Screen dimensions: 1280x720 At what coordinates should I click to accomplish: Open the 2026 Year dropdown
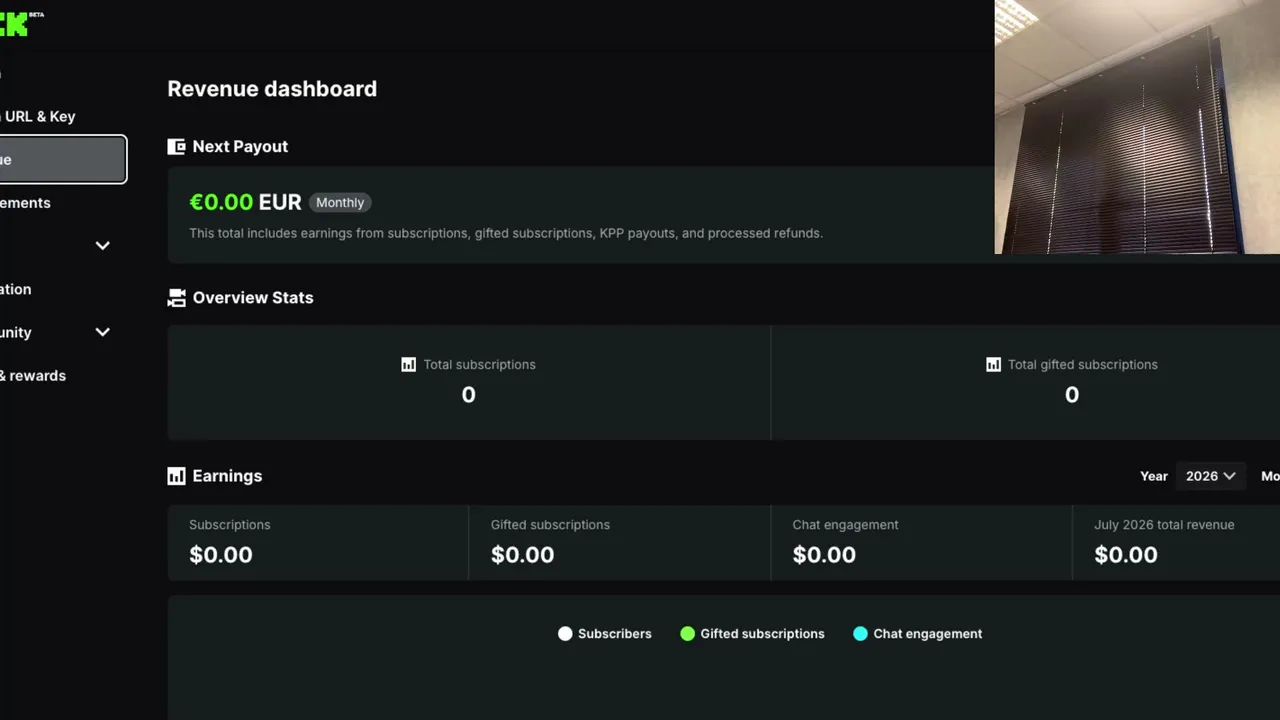coord(1210,476)
